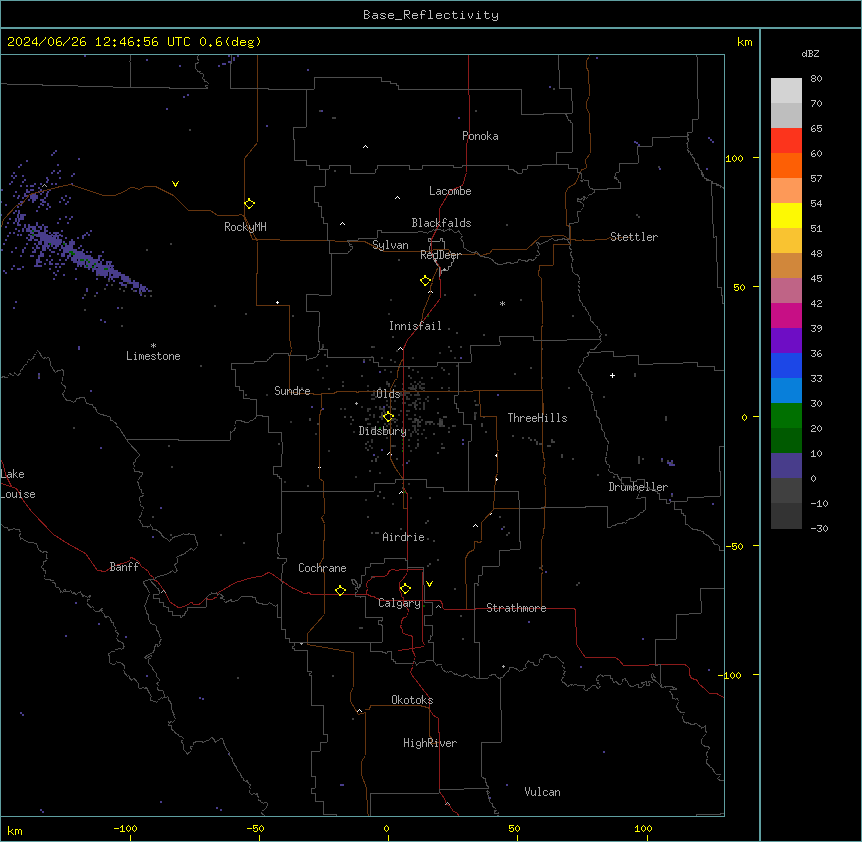Click the green 30 dBZ legend swatch
This screenshot has height=842, width=862.
[786, 416]
